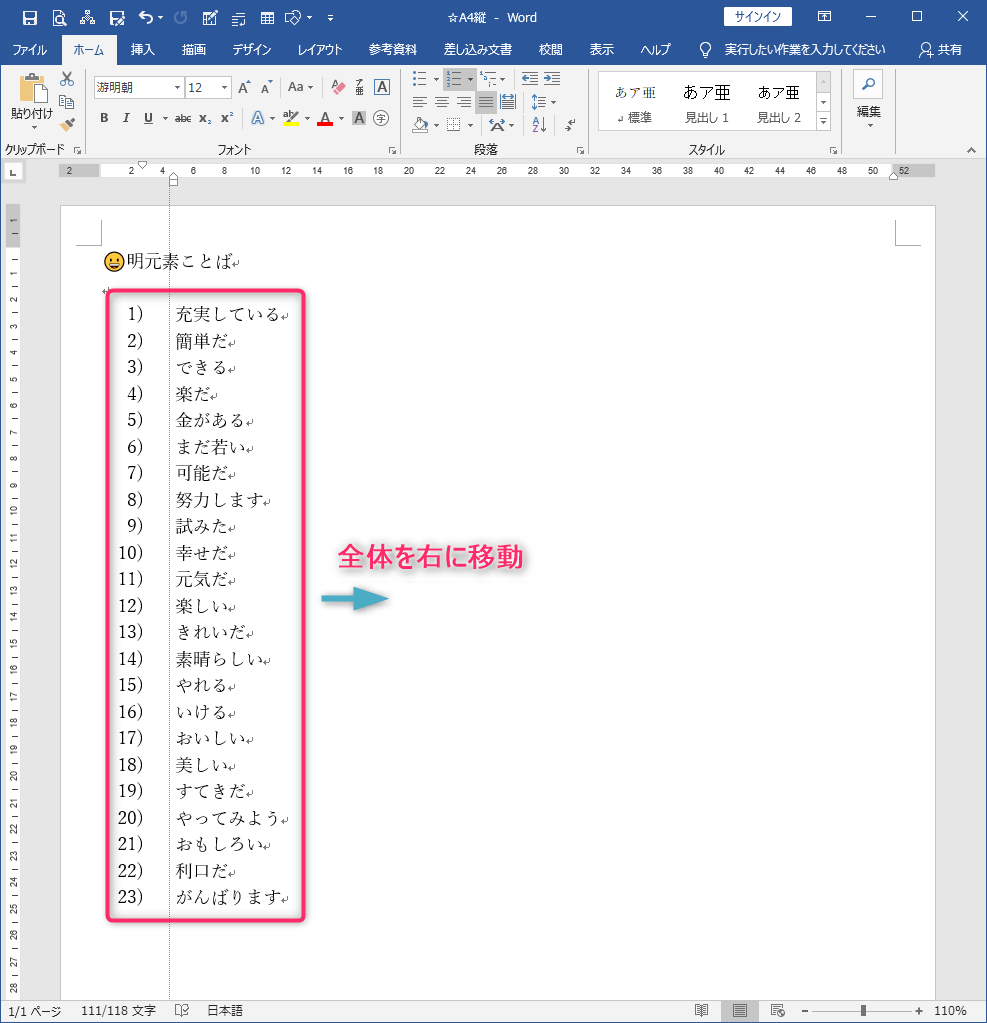Viewport: 987px width, 1023px height.
Task: Click the zoom slider handle
Action: [863, 1011]
